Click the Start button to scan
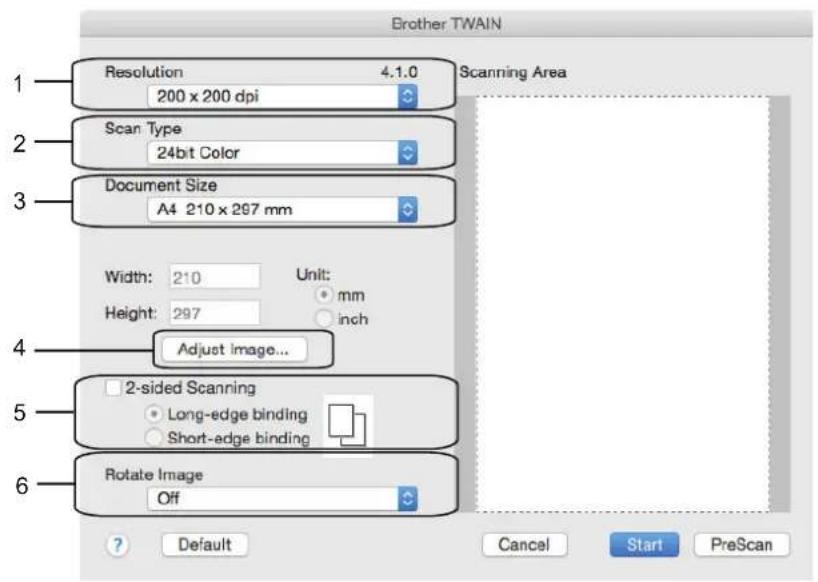Image resolution: width=818 pixels, height=582 pixels. [x=644, y=545]
